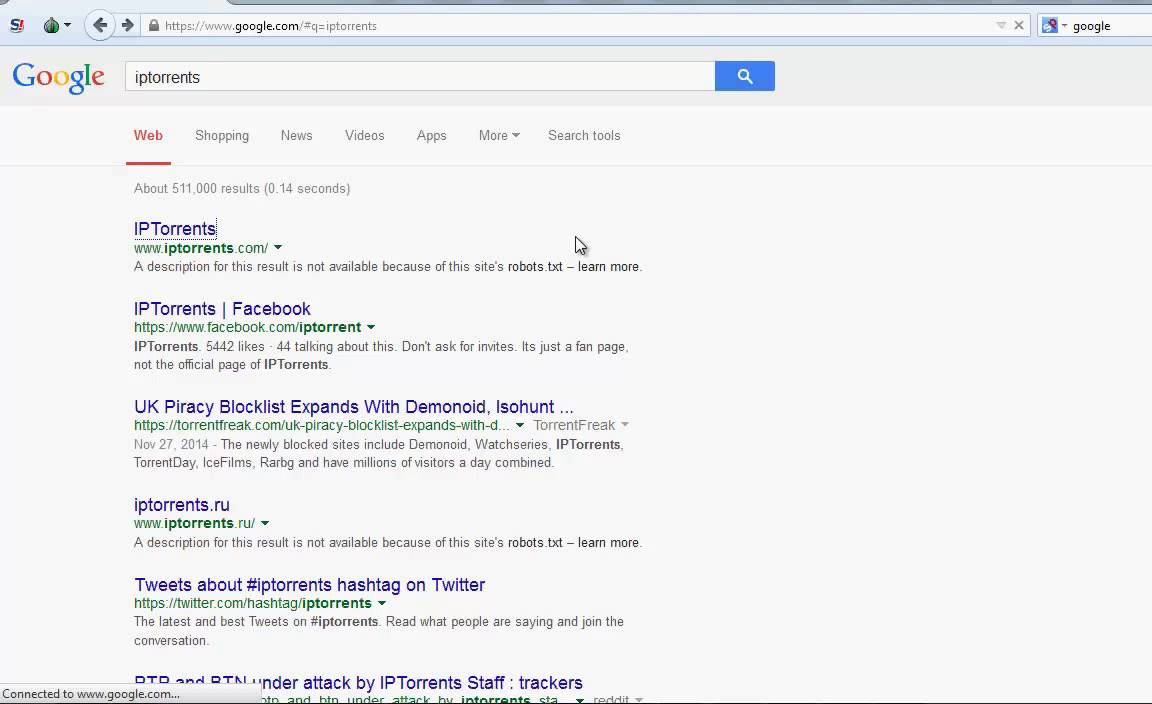The image size is (1152, 704).
Task: Expand arrow next to facebook.com/iptorrent URL
Action: (x=371, y=327)
